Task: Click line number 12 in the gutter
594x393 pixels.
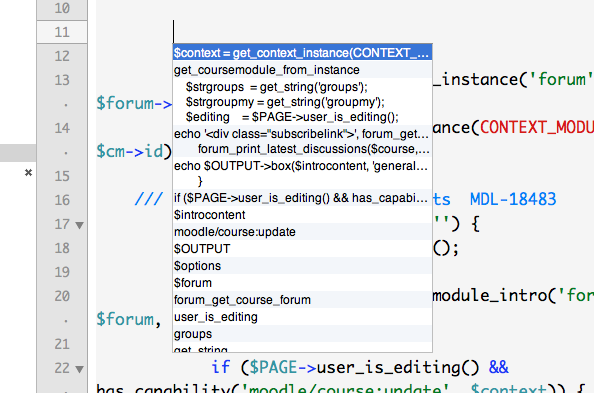Action: (62, 56)
